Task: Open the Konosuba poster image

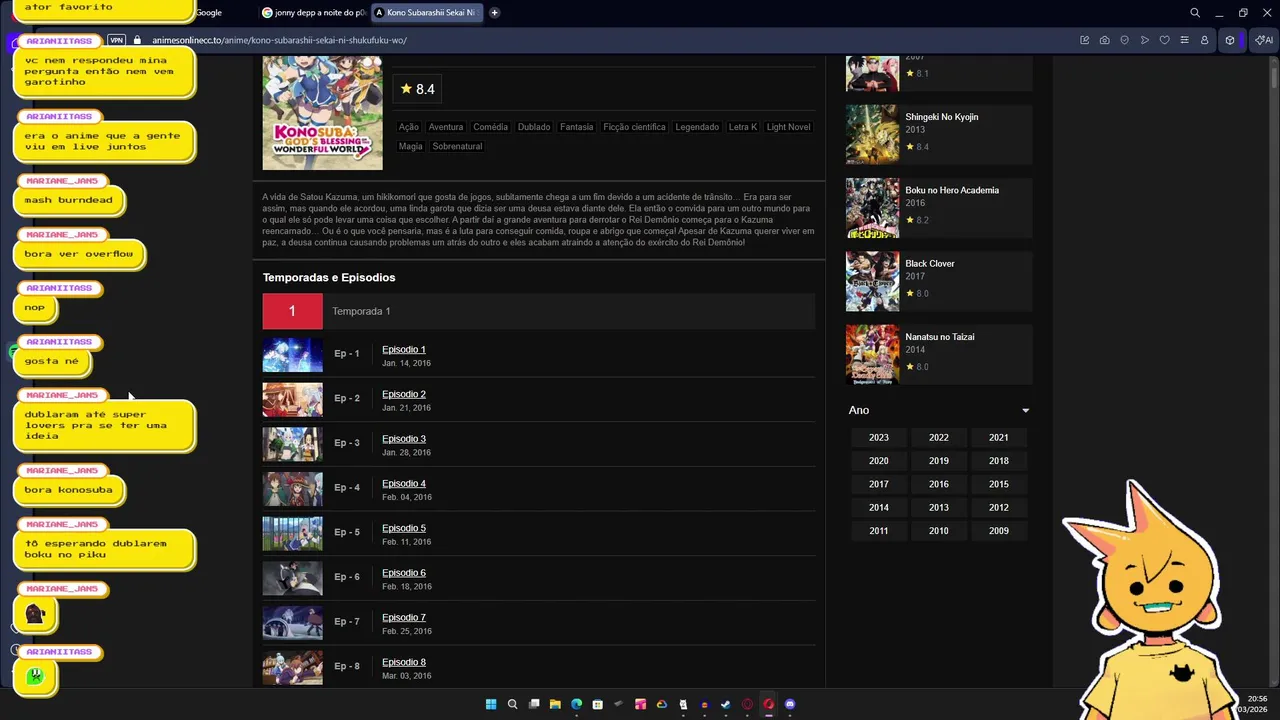Action: [322, 113]
